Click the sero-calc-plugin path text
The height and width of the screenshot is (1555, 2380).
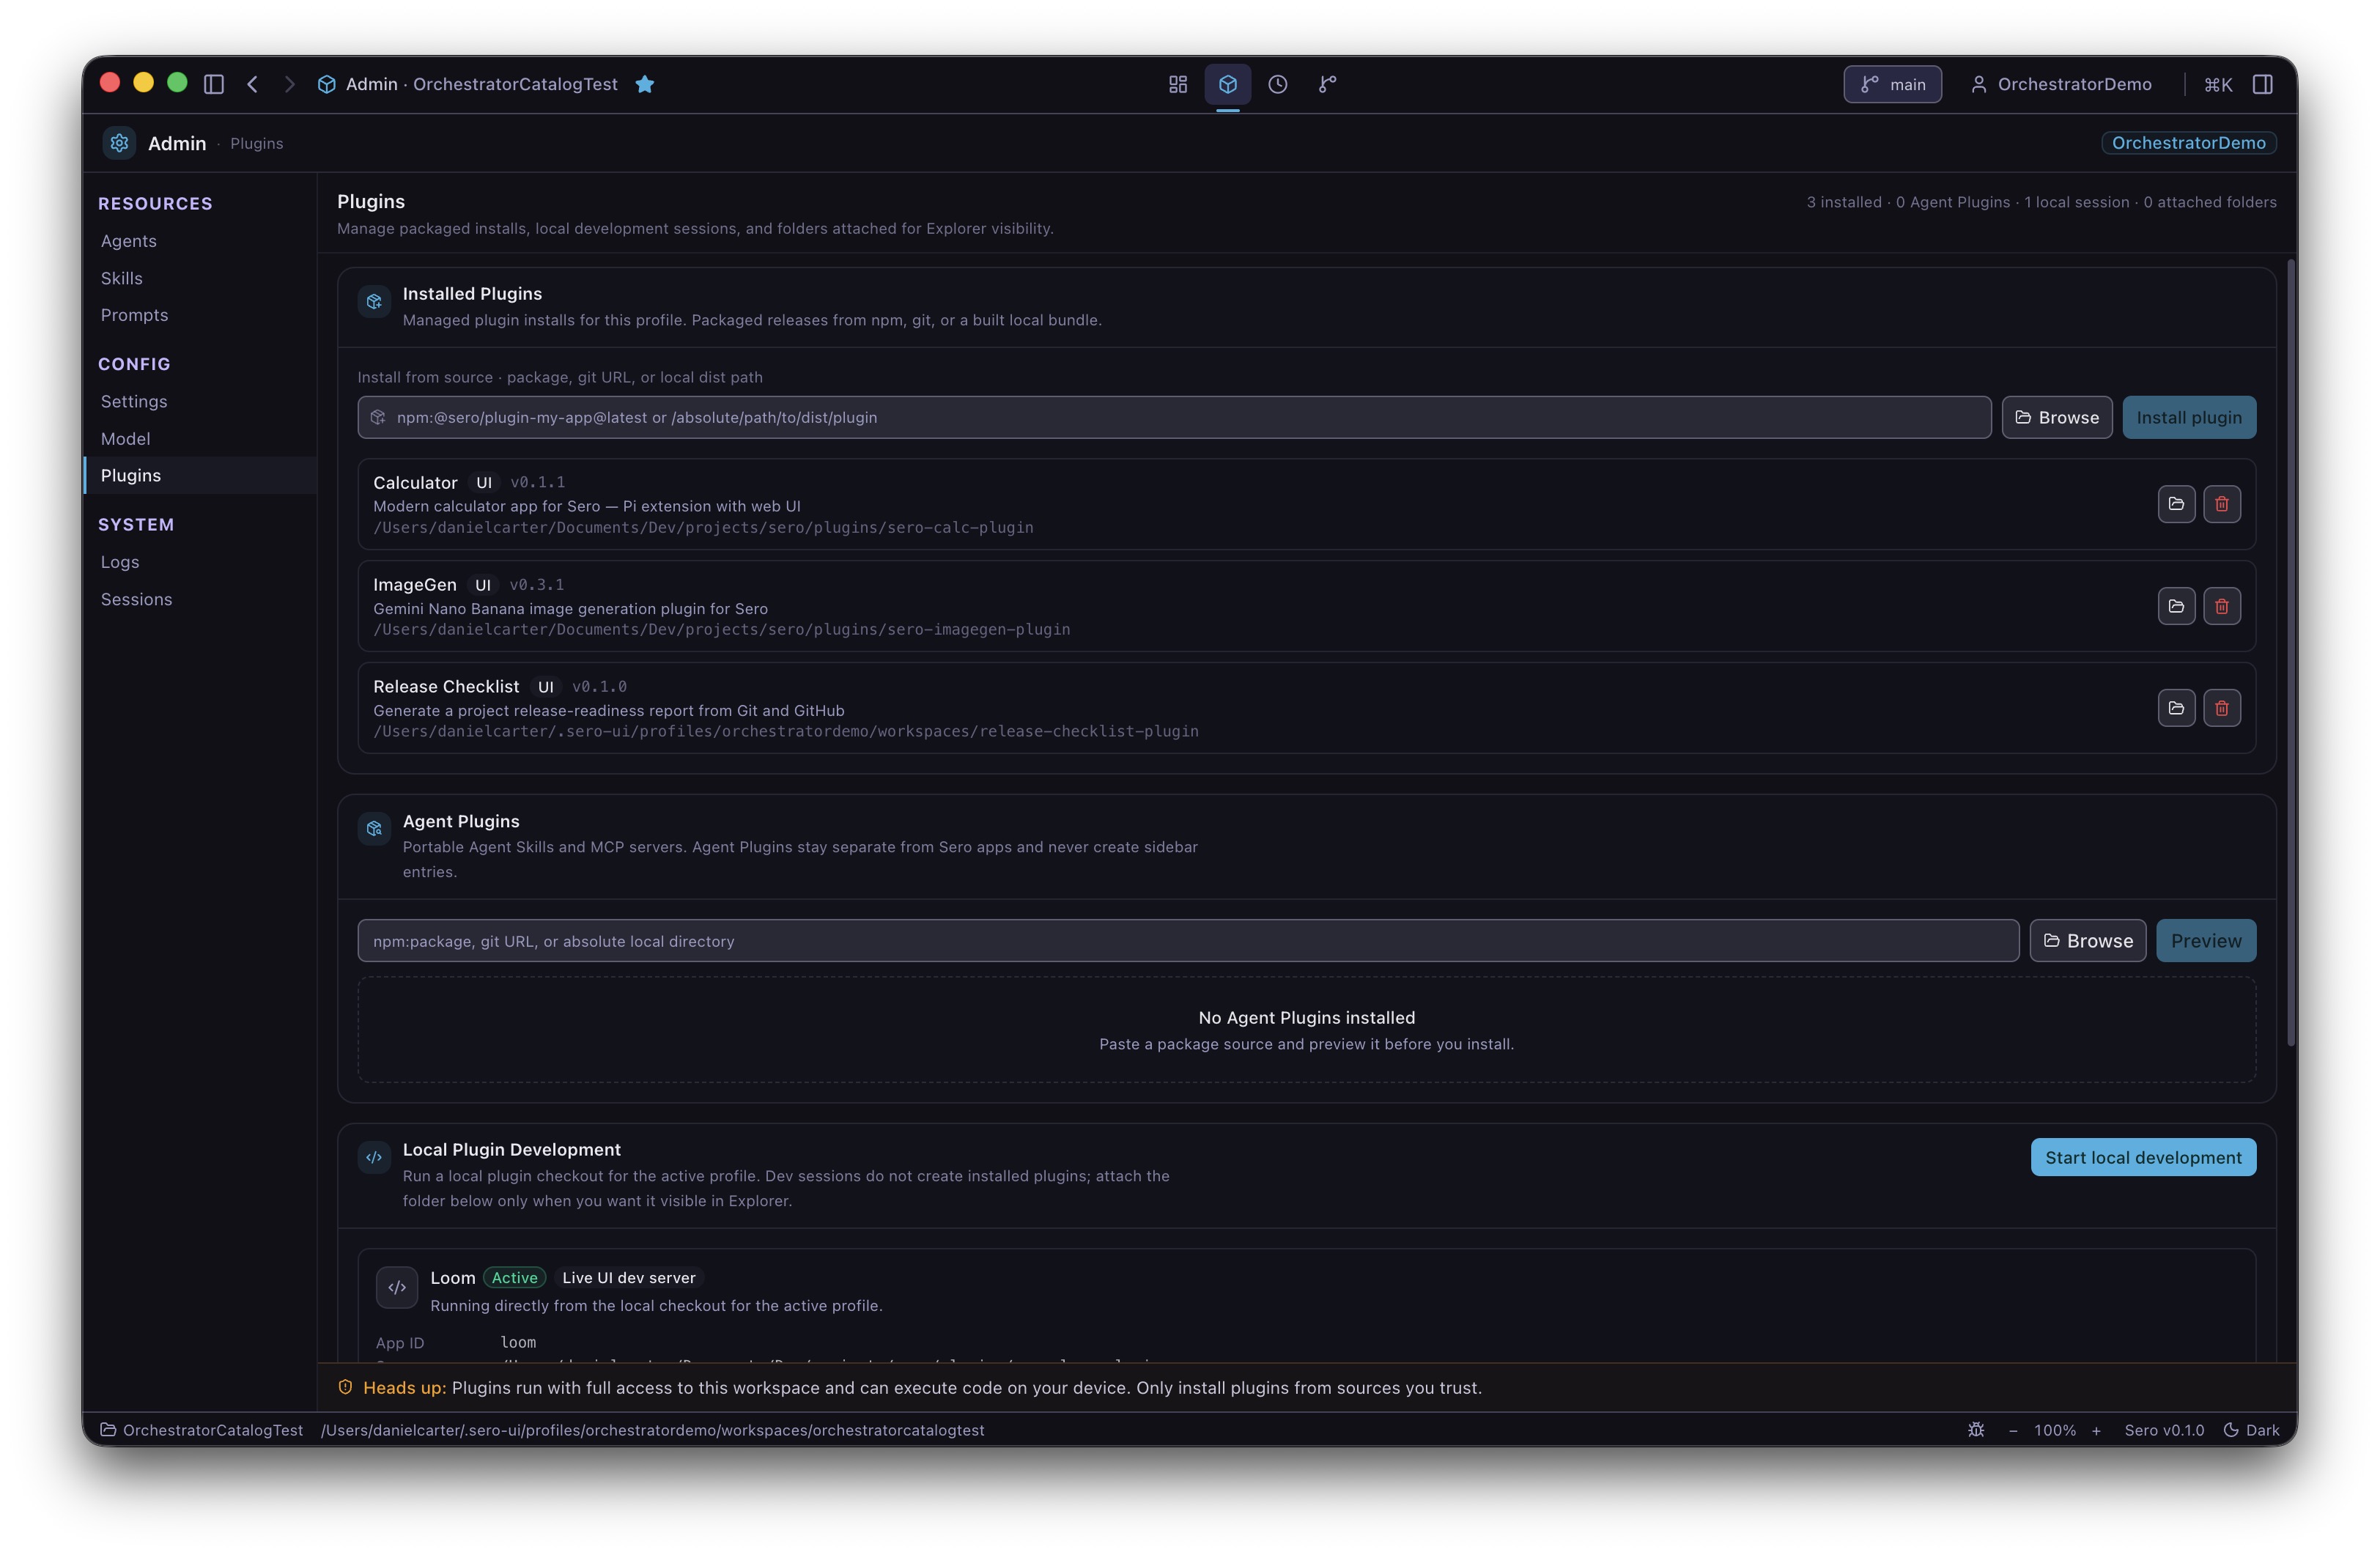coord(703,527)
